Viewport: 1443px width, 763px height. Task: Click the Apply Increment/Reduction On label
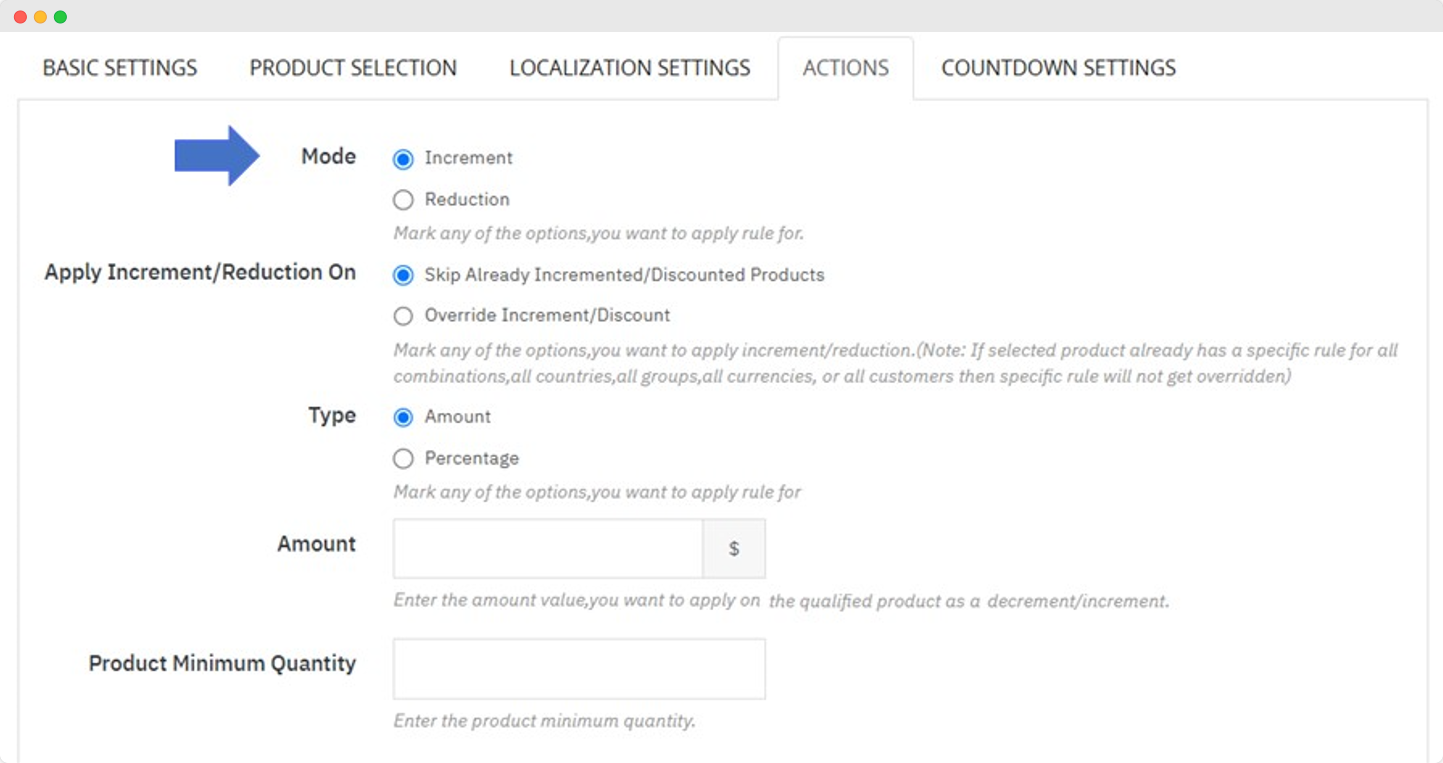coord(200,272)
